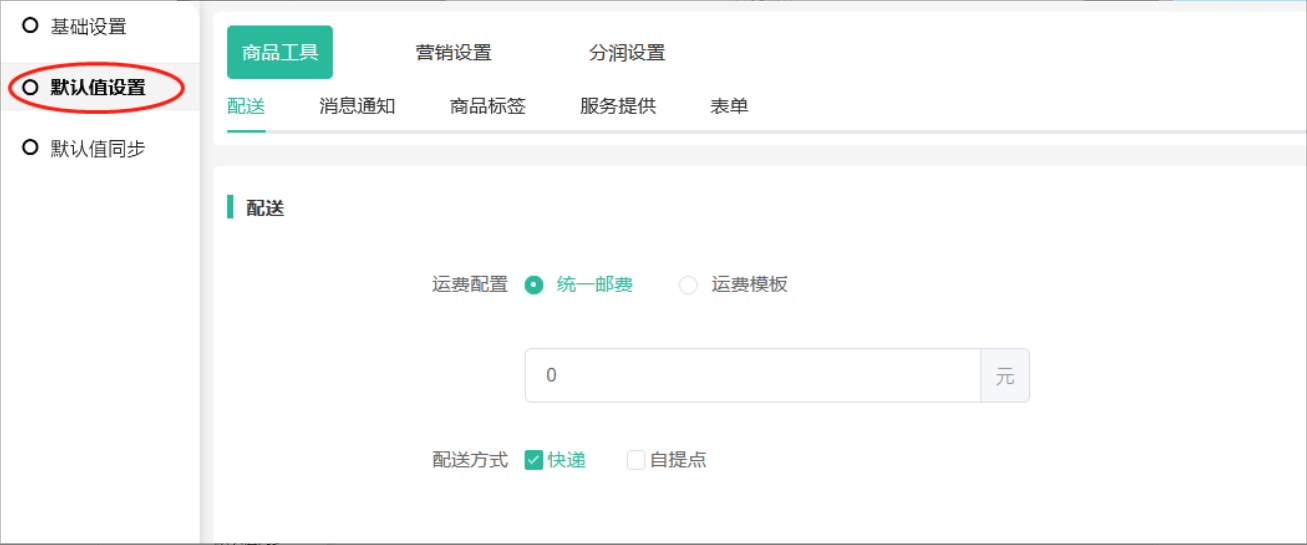1307x545 pixels.
Task: Go to 默认值同步 in the sidebar
Action: [x=98, y=149]
